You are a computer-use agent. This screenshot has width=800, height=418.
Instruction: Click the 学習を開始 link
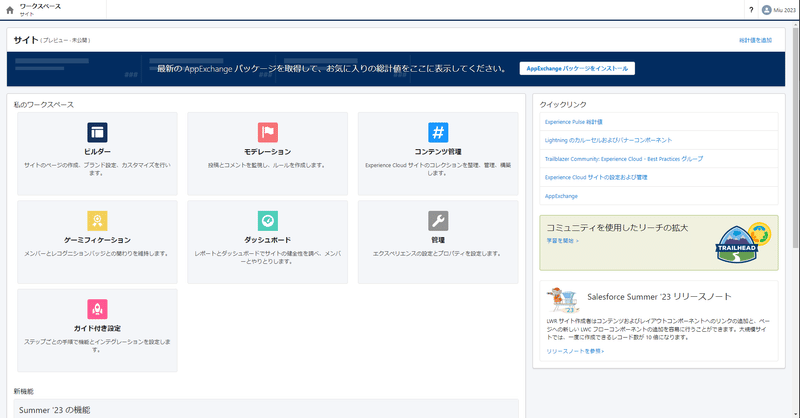(x=562, y=240)
